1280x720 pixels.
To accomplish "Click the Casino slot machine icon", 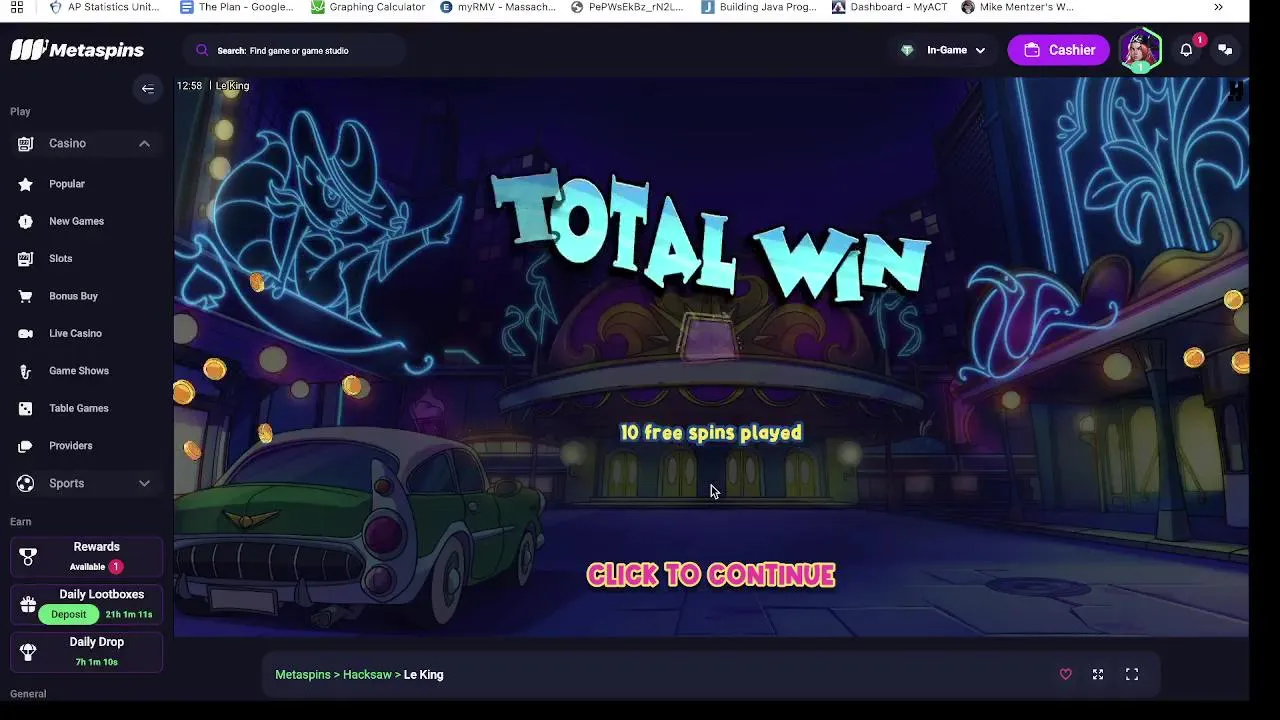I will coord(26,144).
